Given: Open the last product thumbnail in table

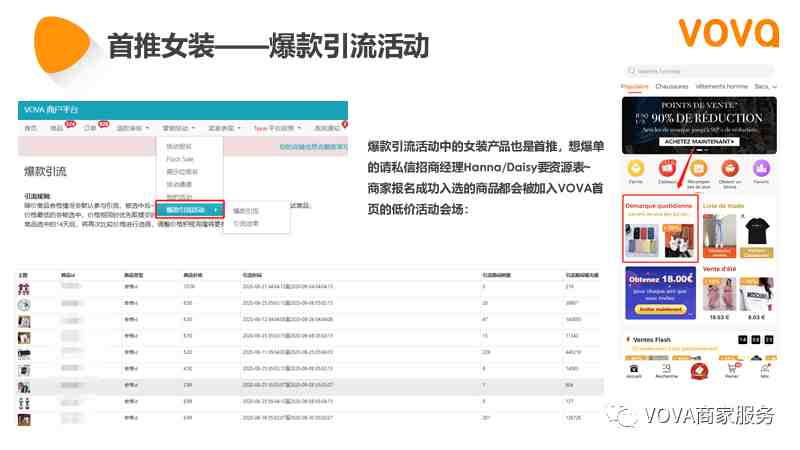Looking at the screenshot, I should pyautogui.click(x=24, y=420).
